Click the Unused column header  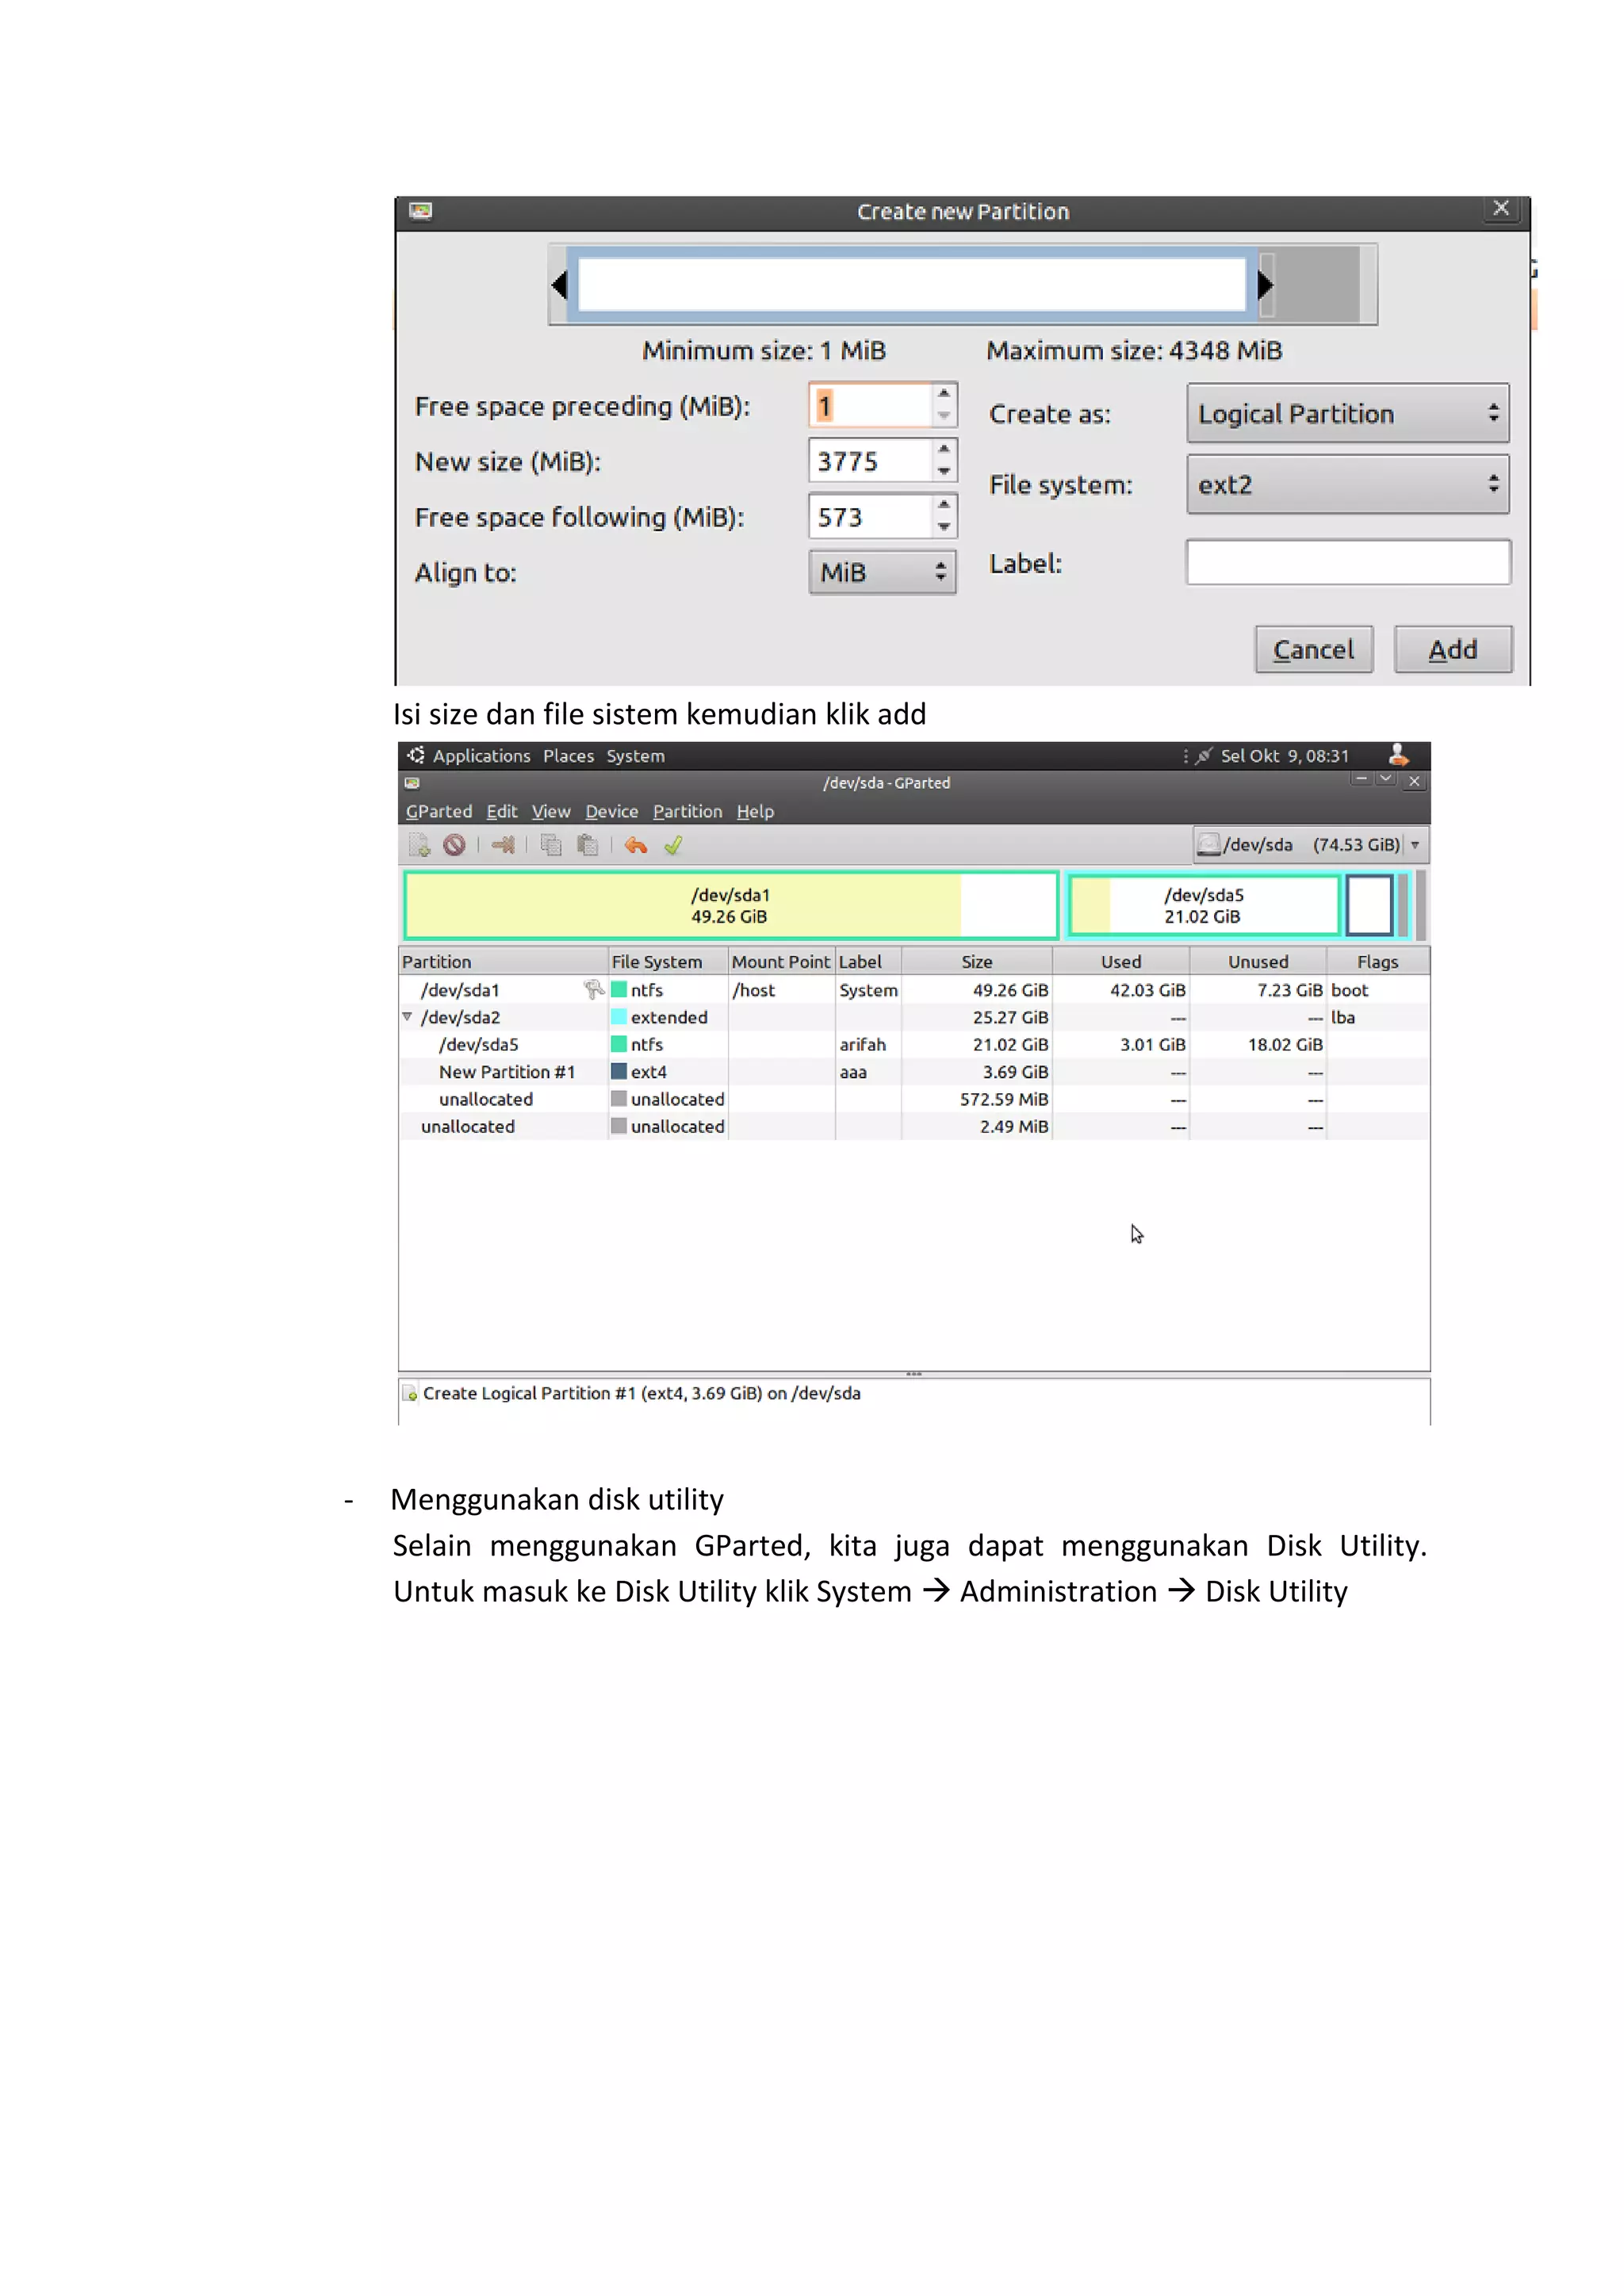pos(1258,961)
